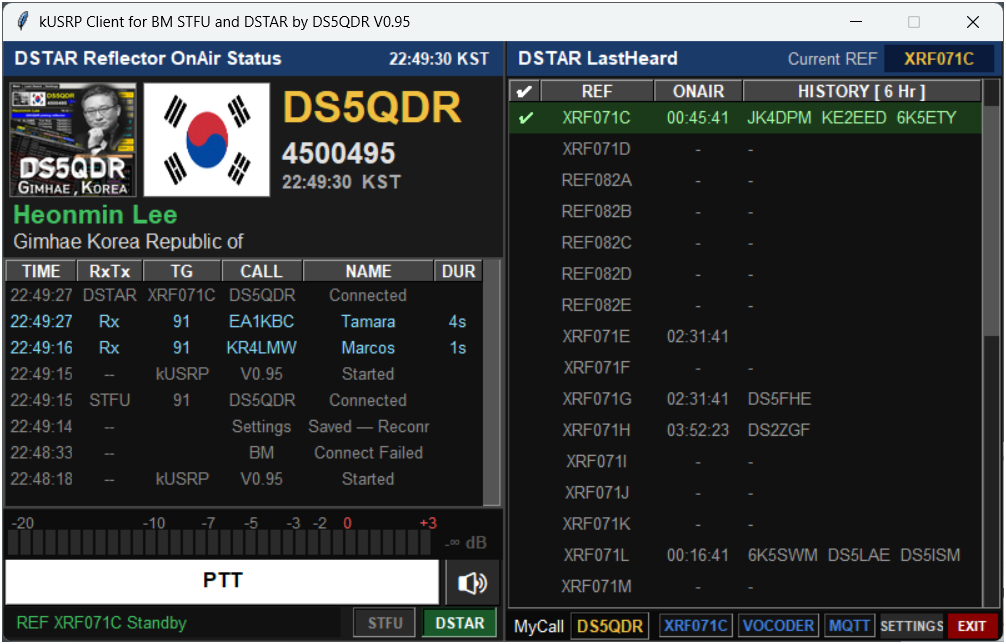Select reflector XRF071H
Image resolution: width=1006 pixels, height=644 pixels.
(746, 430)
